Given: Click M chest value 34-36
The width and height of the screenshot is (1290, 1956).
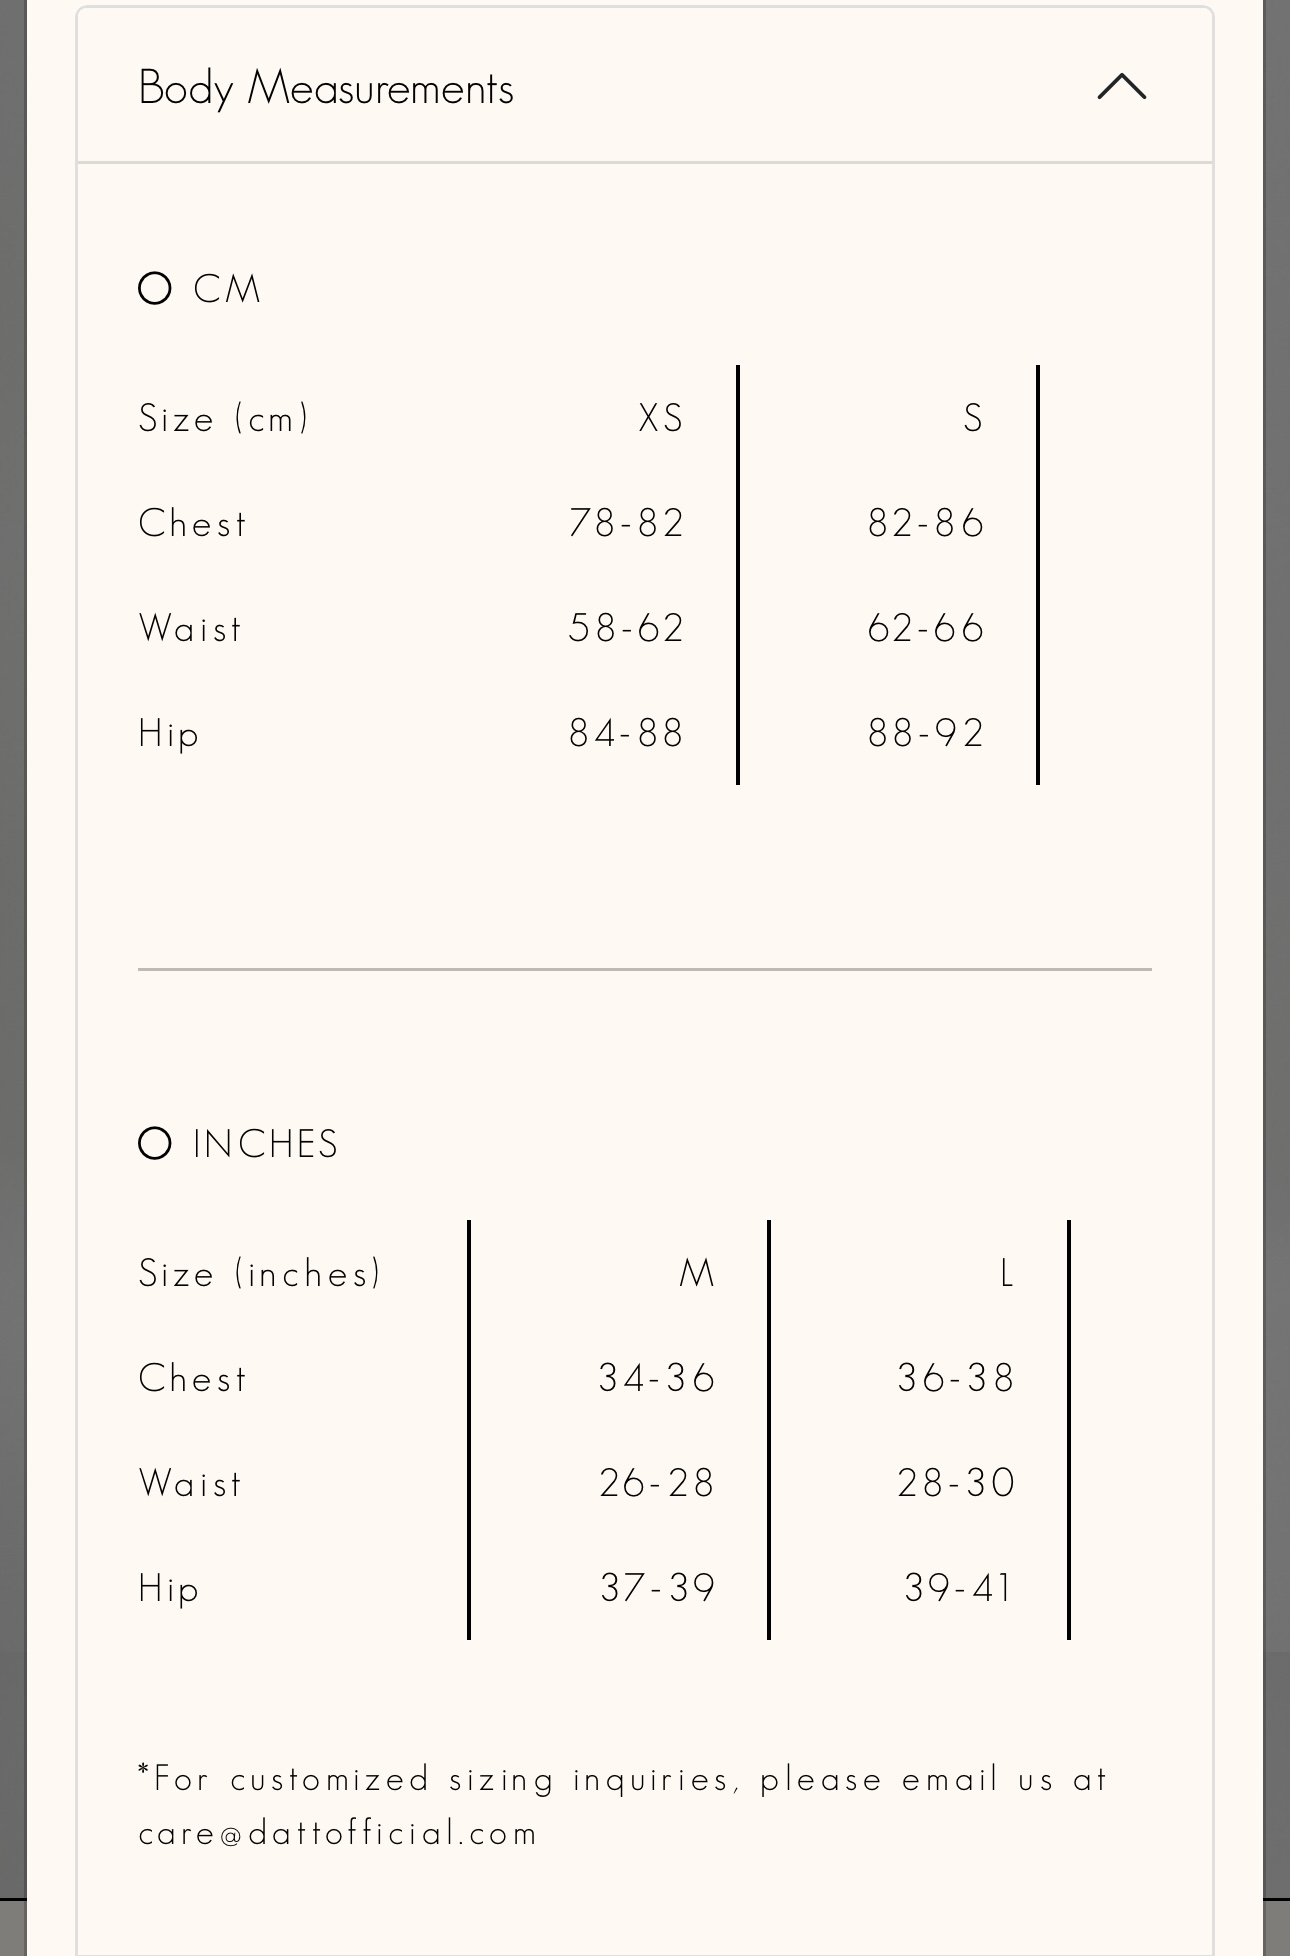Looking at the screenshot, I should (657, 1378).
